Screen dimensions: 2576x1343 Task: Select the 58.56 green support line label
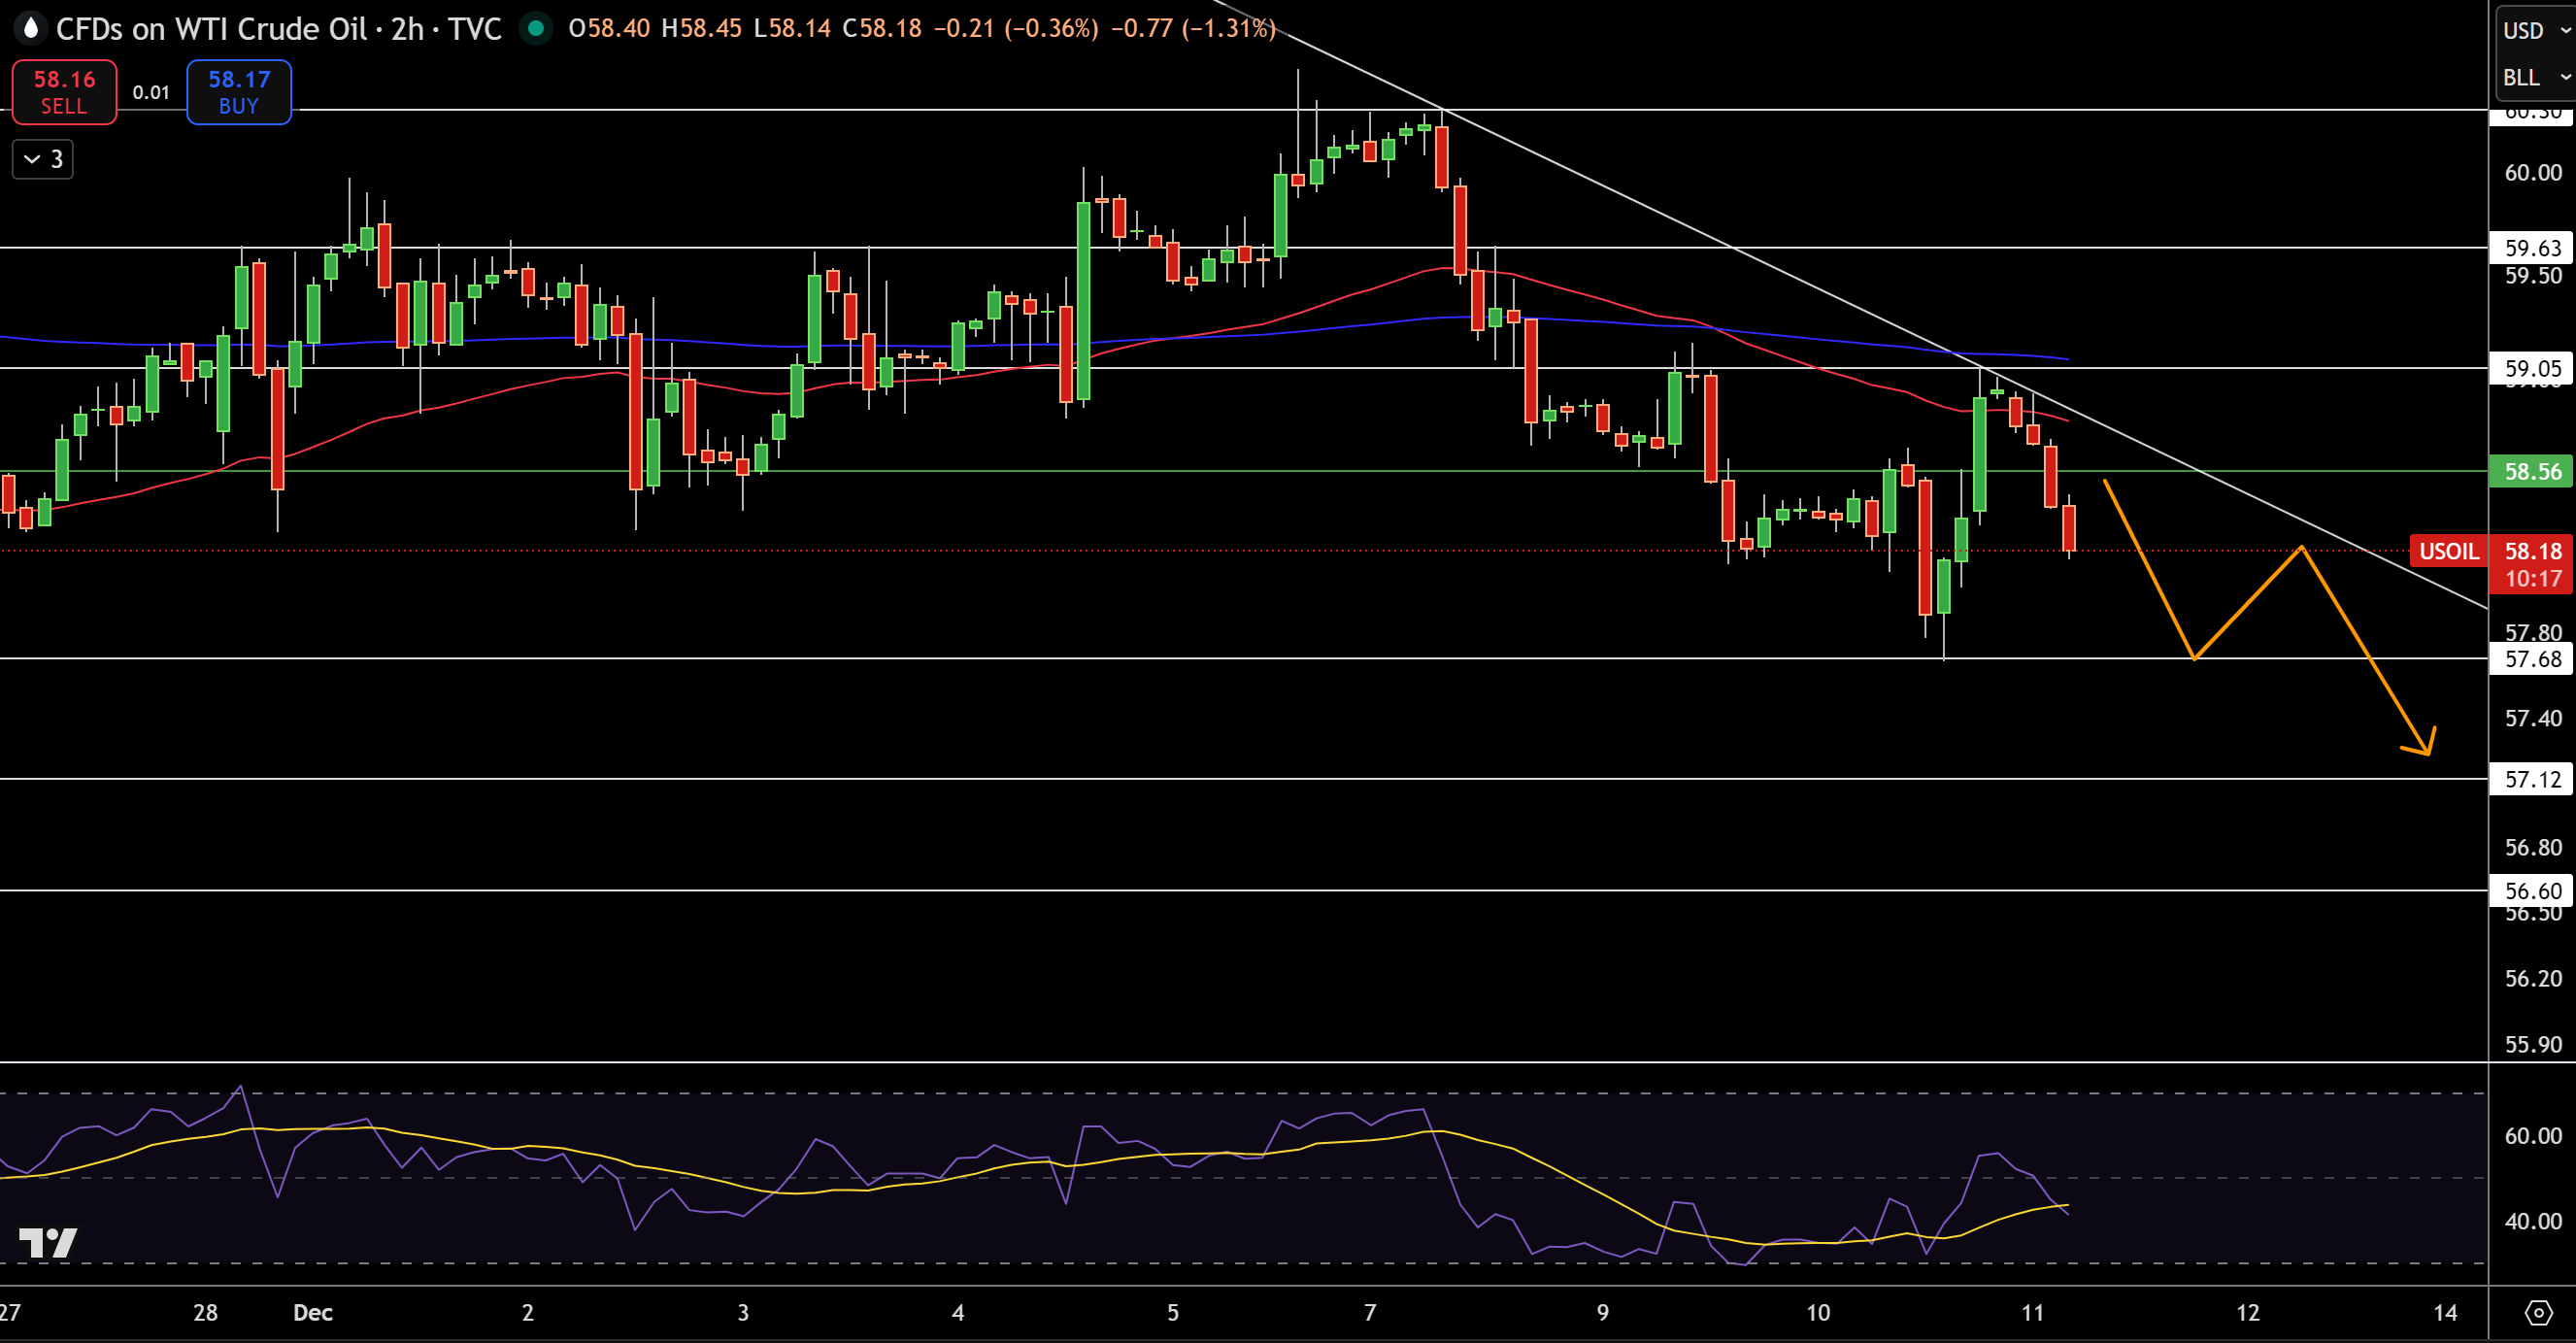(x=2533, y=472)
